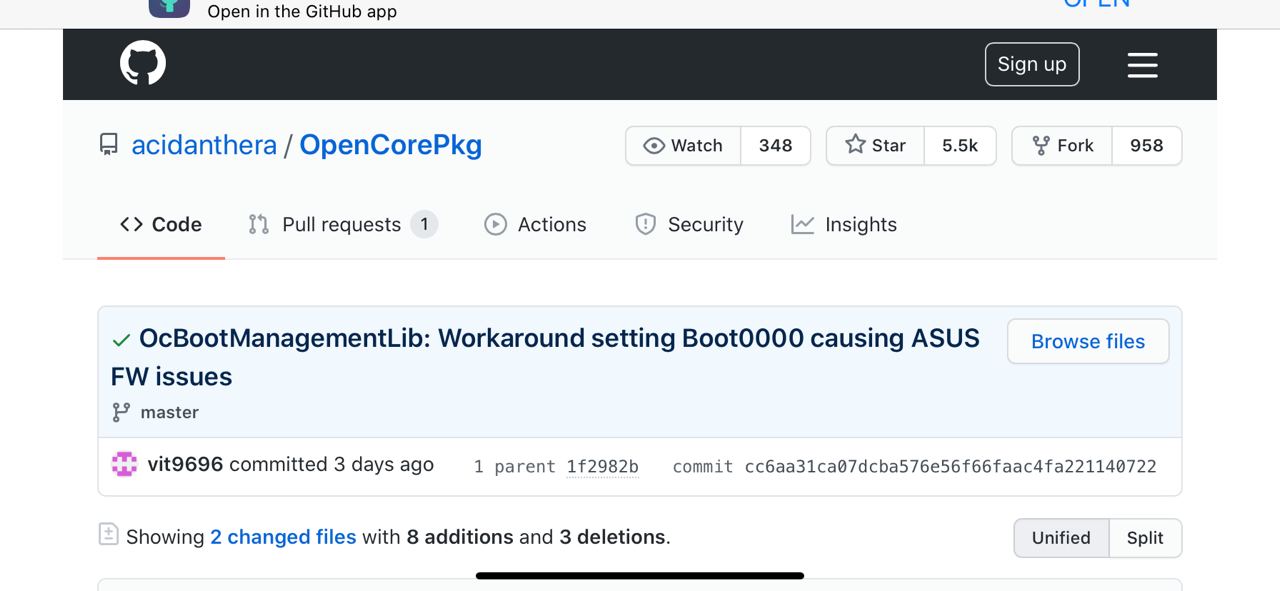The height and width of the screenshot is (591, 1280).
Task: Click the commit title OcBootManagementLib text
Action: (545, 357)
